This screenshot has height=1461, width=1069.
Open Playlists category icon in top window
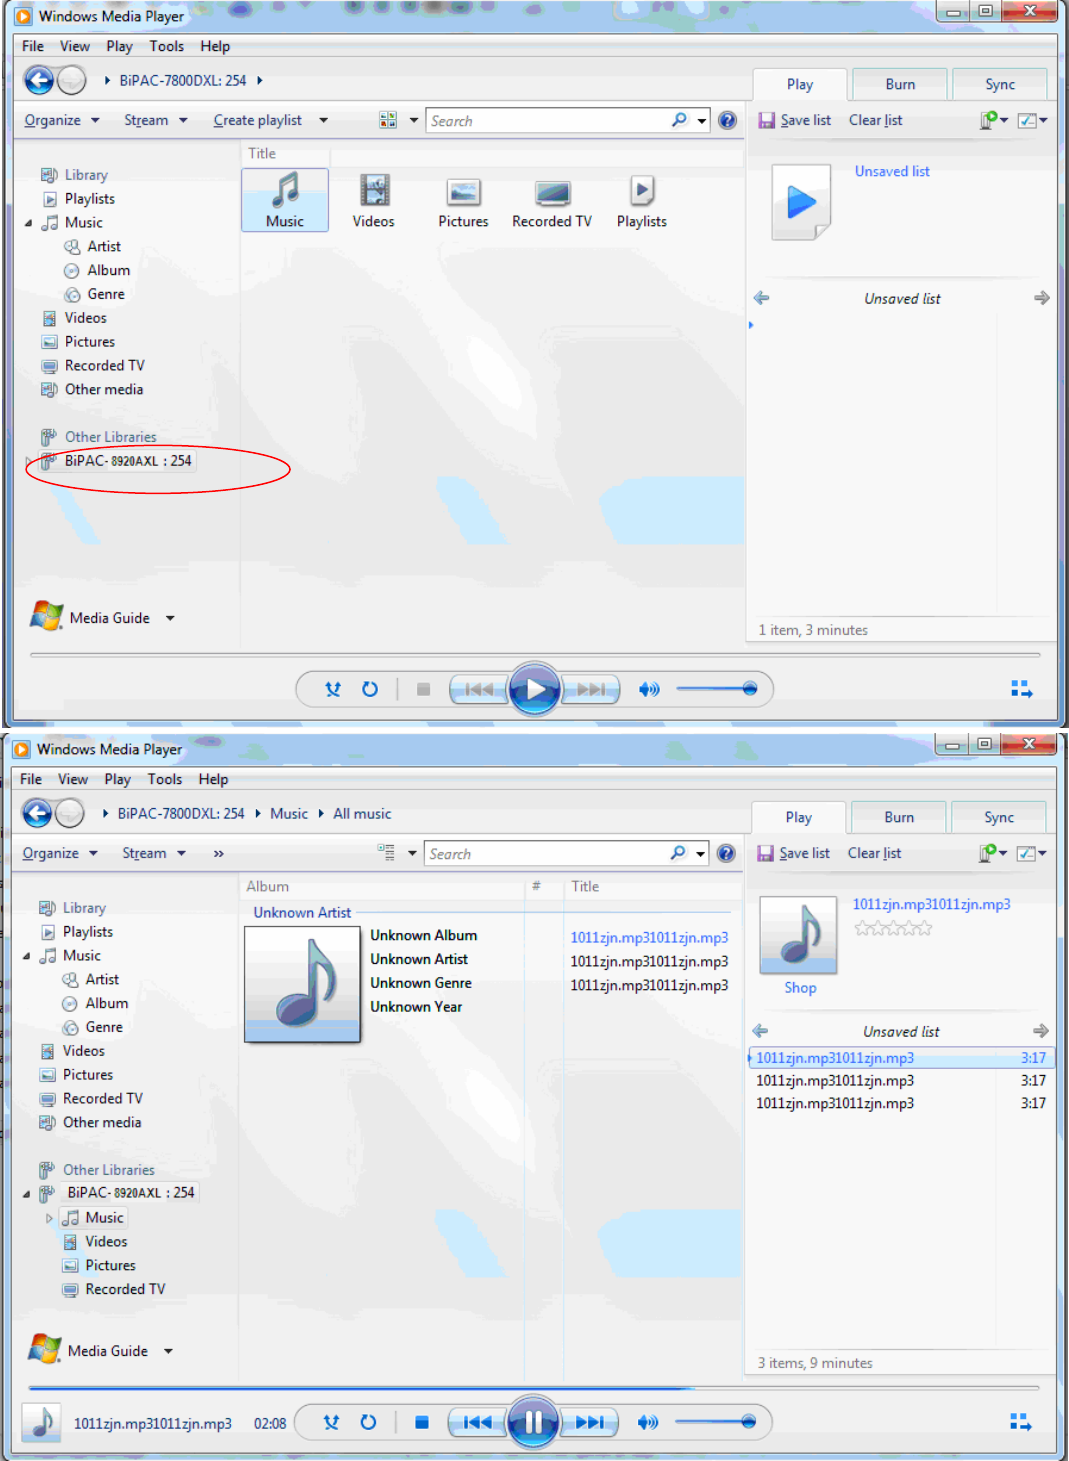(x=642, y=200)
